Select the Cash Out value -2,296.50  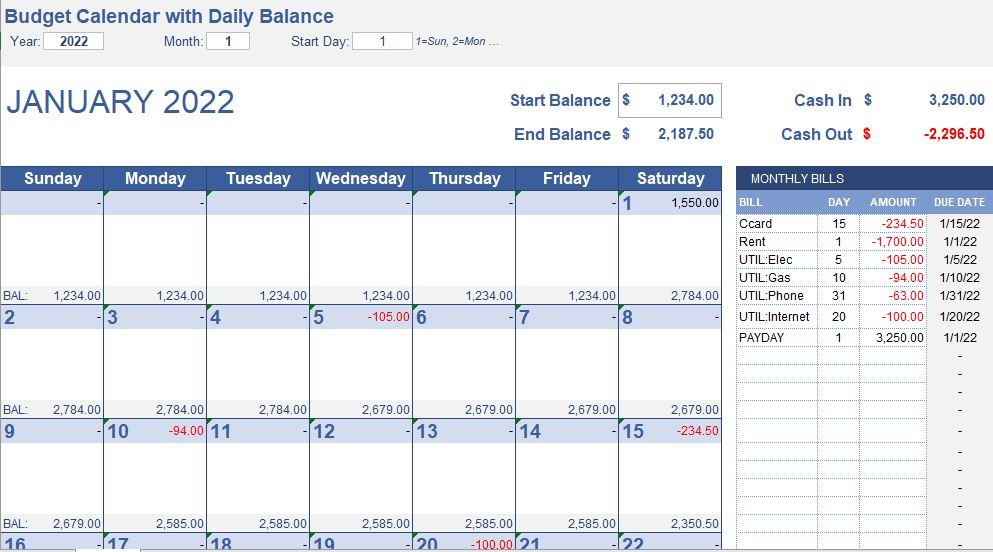[x=954, y=134]
